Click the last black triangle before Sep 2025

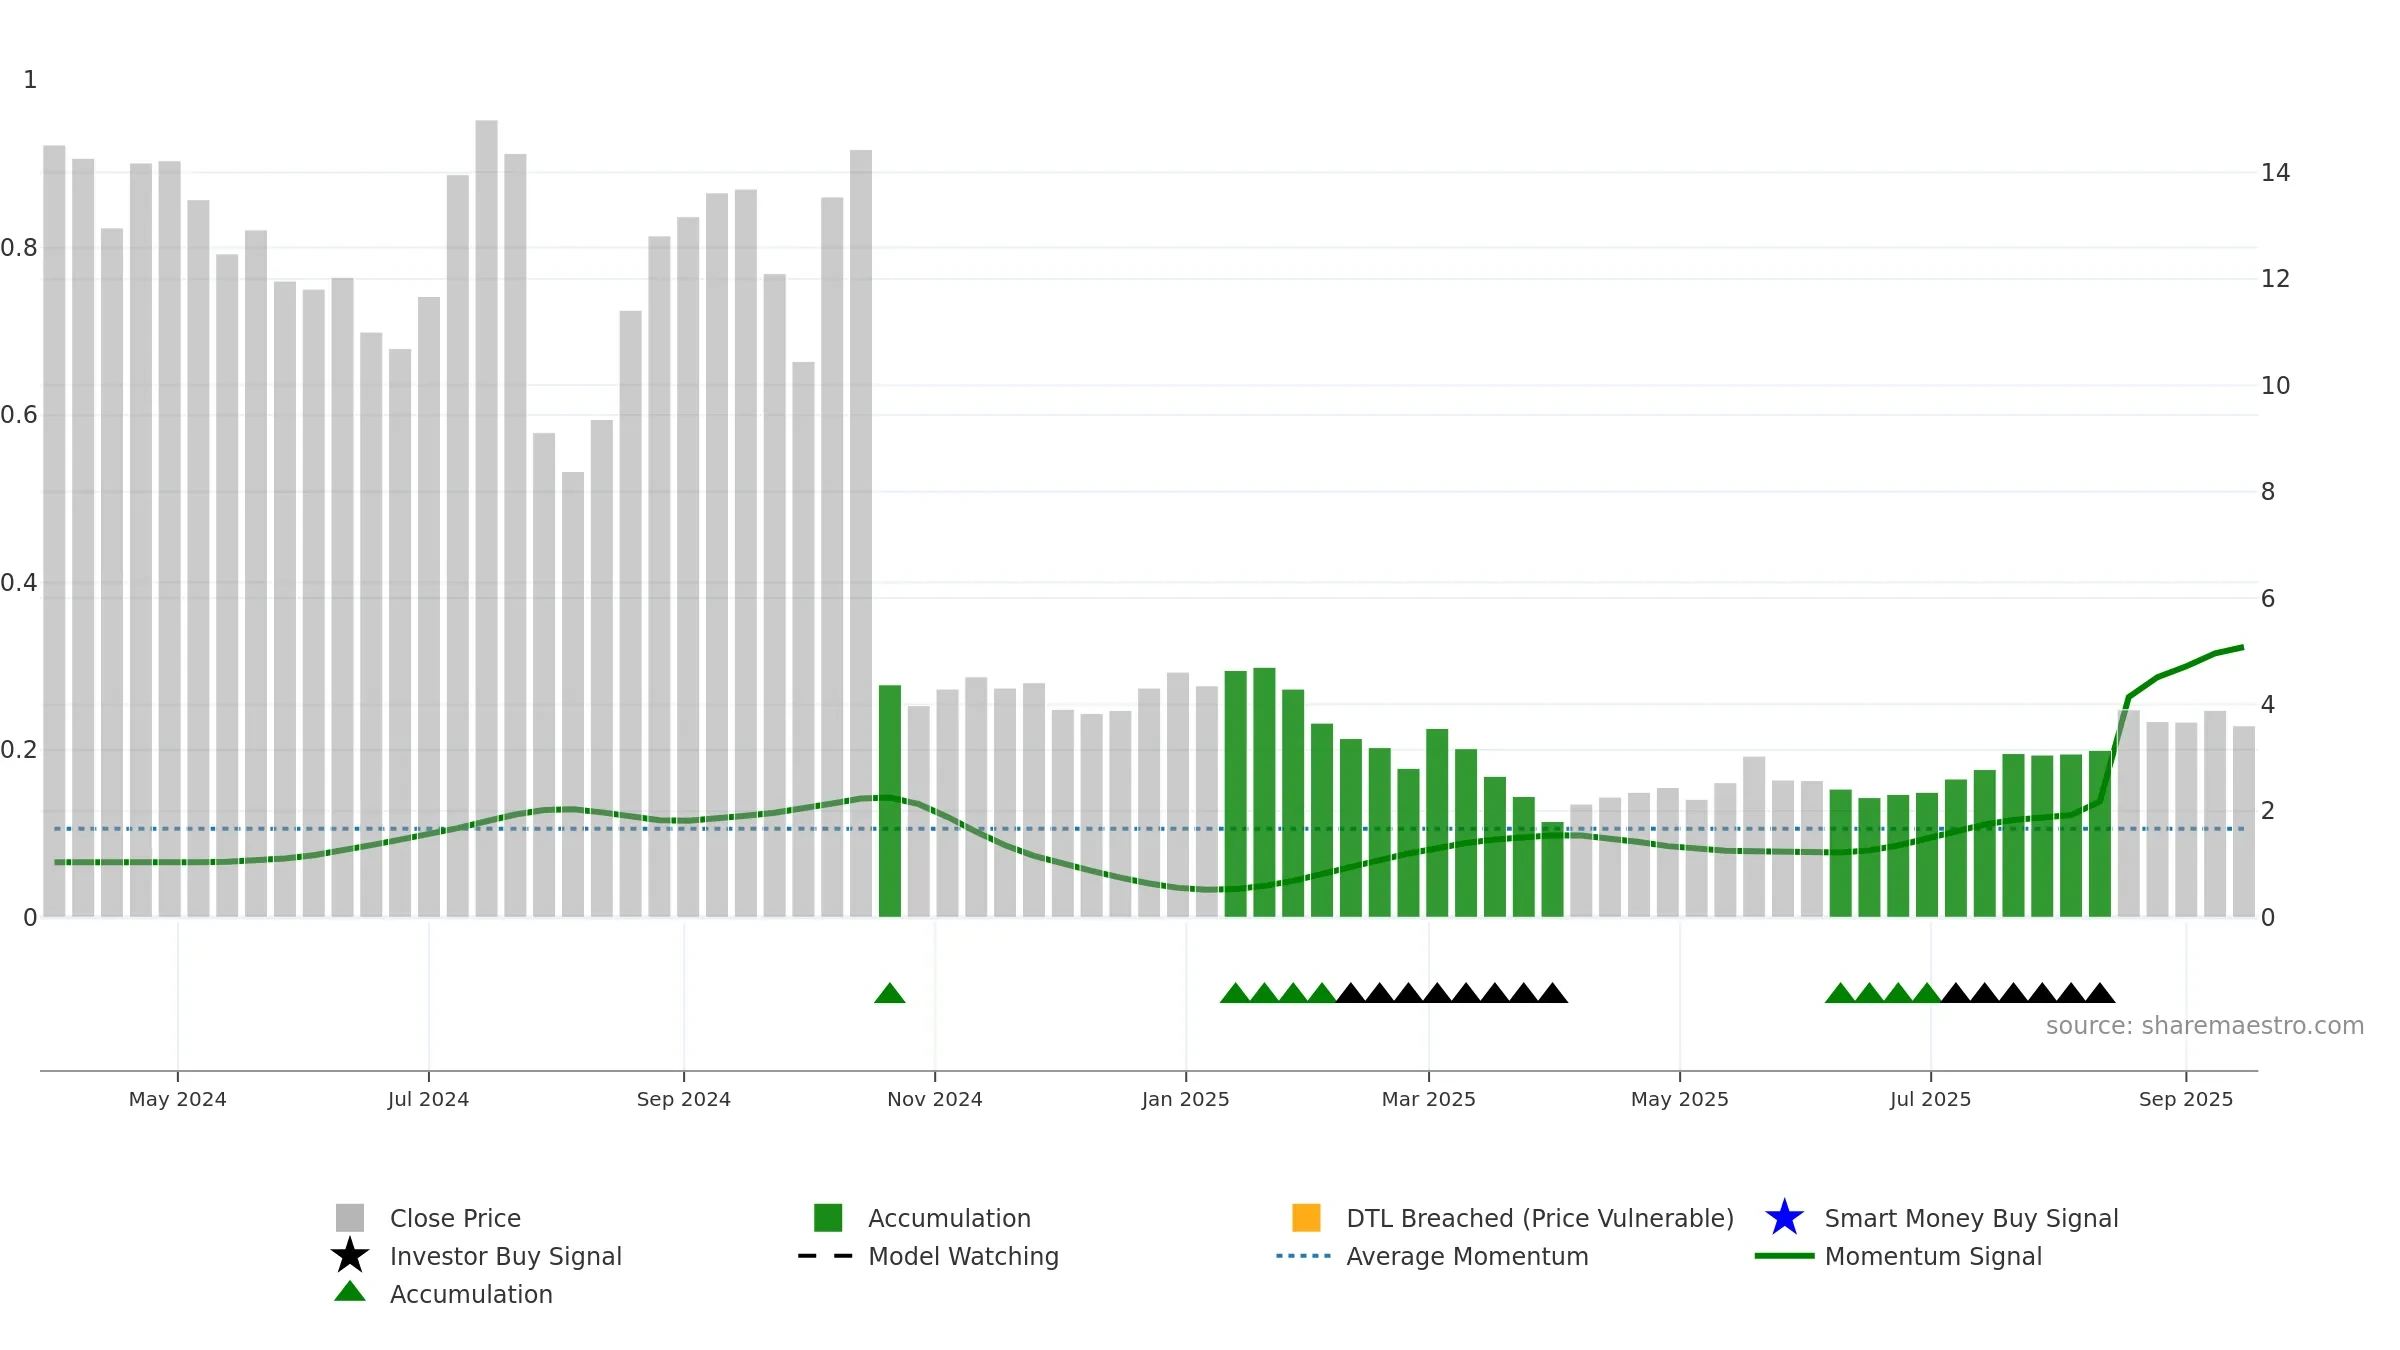(2100, 993)
